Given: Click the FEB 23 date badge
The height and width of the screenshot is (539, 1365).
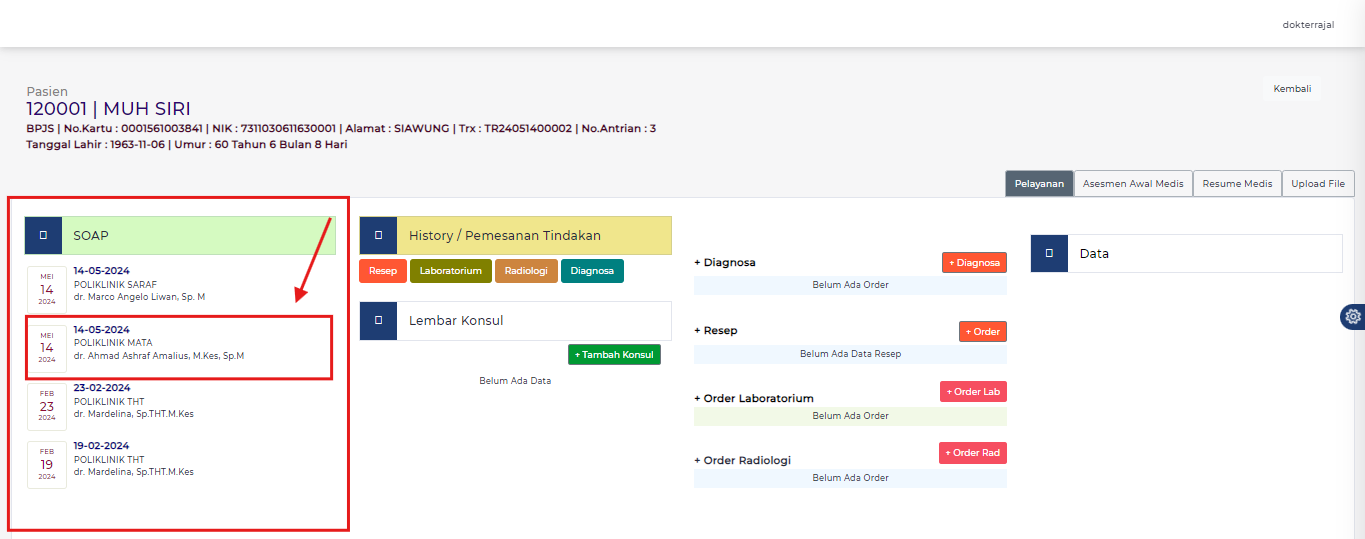Looking at the screenshot, I should click(47, 406).
